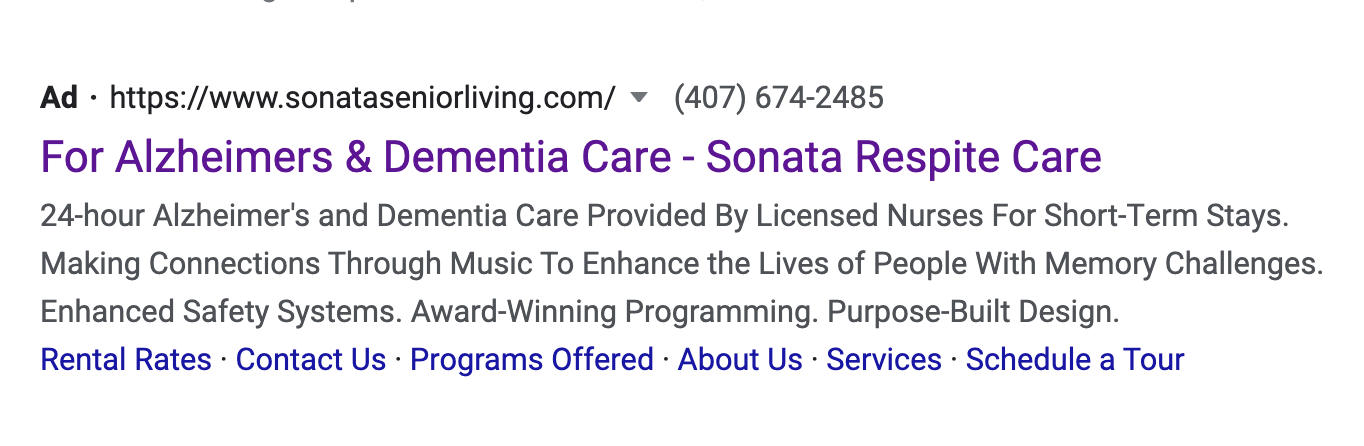This screenshot has width=1364, height=446.
Task: Click the Making Connections Through Music sentence
Action: click(682, 264)
